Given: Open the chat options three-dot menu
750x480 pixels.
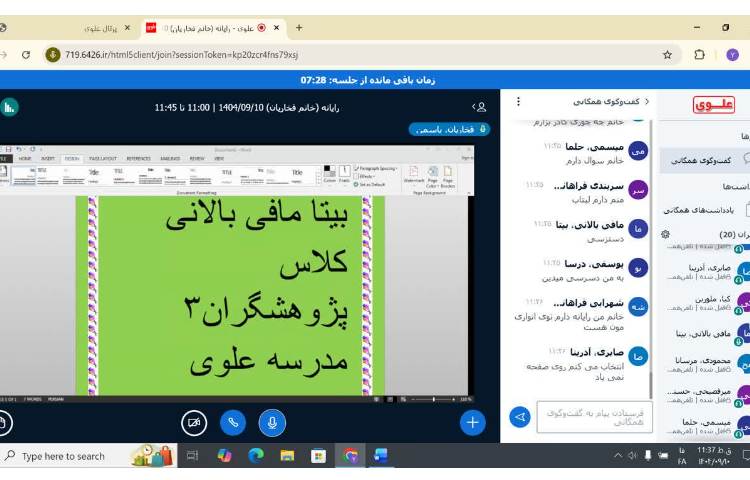Looking at the screenshot, I should (x=518, y=101).
